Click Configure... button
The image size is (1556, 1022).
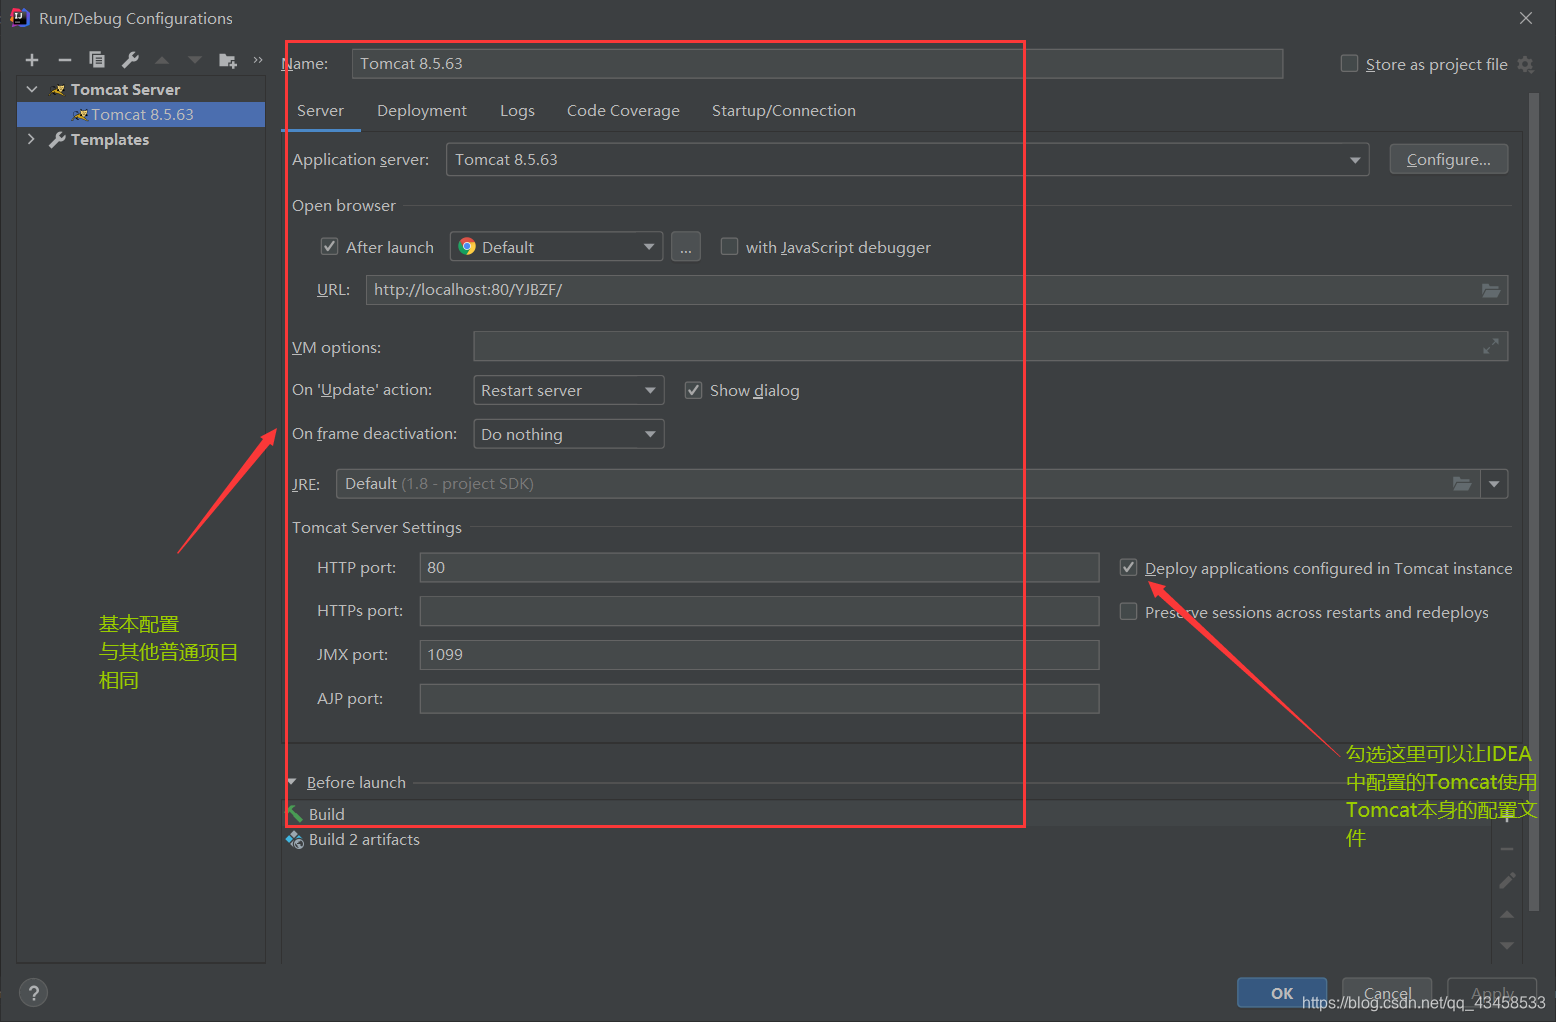[x=1448, y=159]
